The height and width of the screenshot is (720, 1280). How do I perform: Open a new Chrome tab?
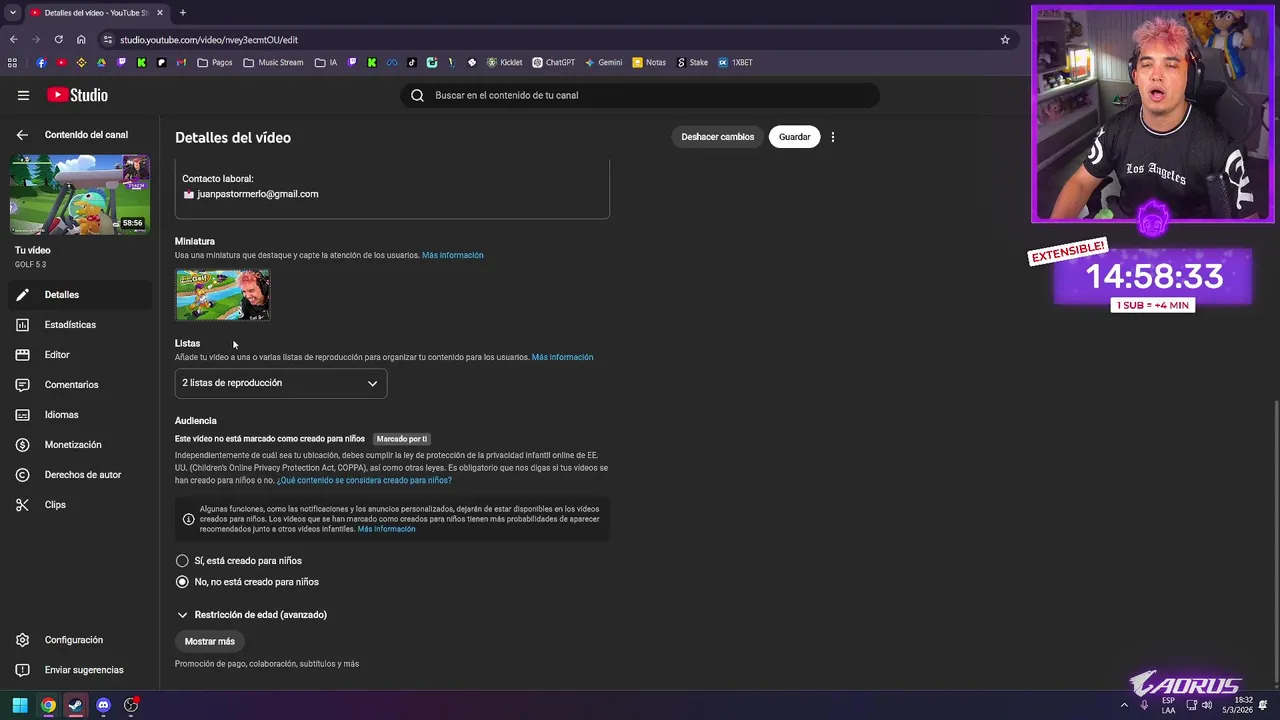[183, 13]
